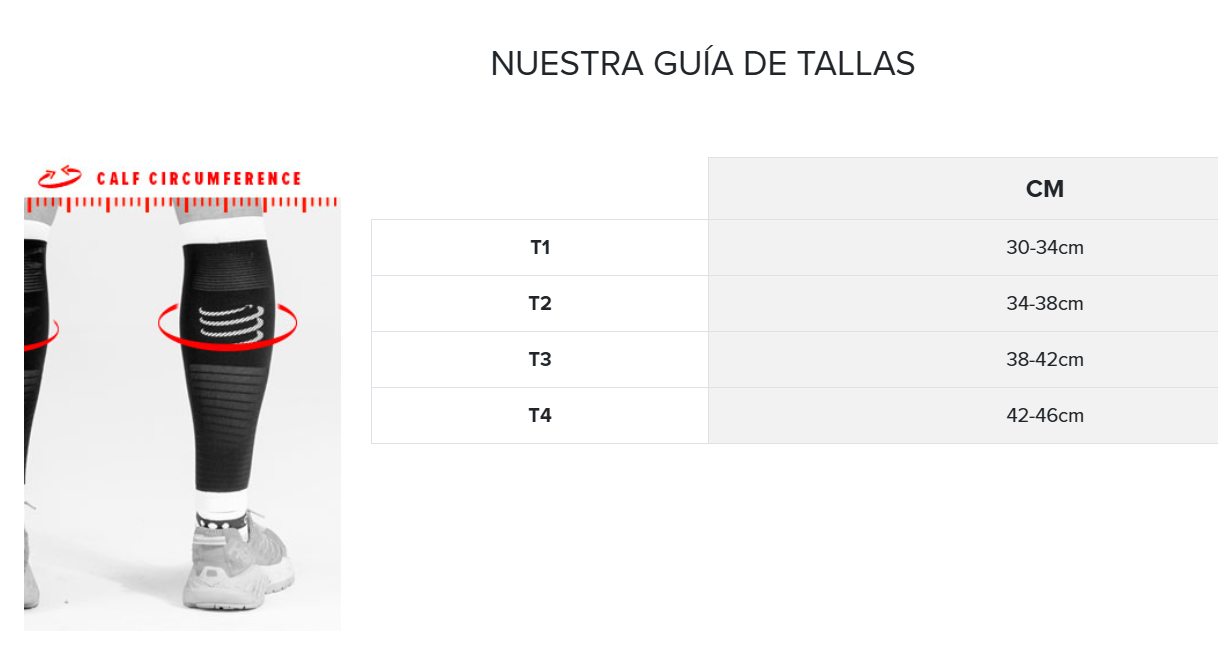Click the CALF CIRCUMFERENCE label
This screenshot has height=650, width=1218.
pos(199,179)
